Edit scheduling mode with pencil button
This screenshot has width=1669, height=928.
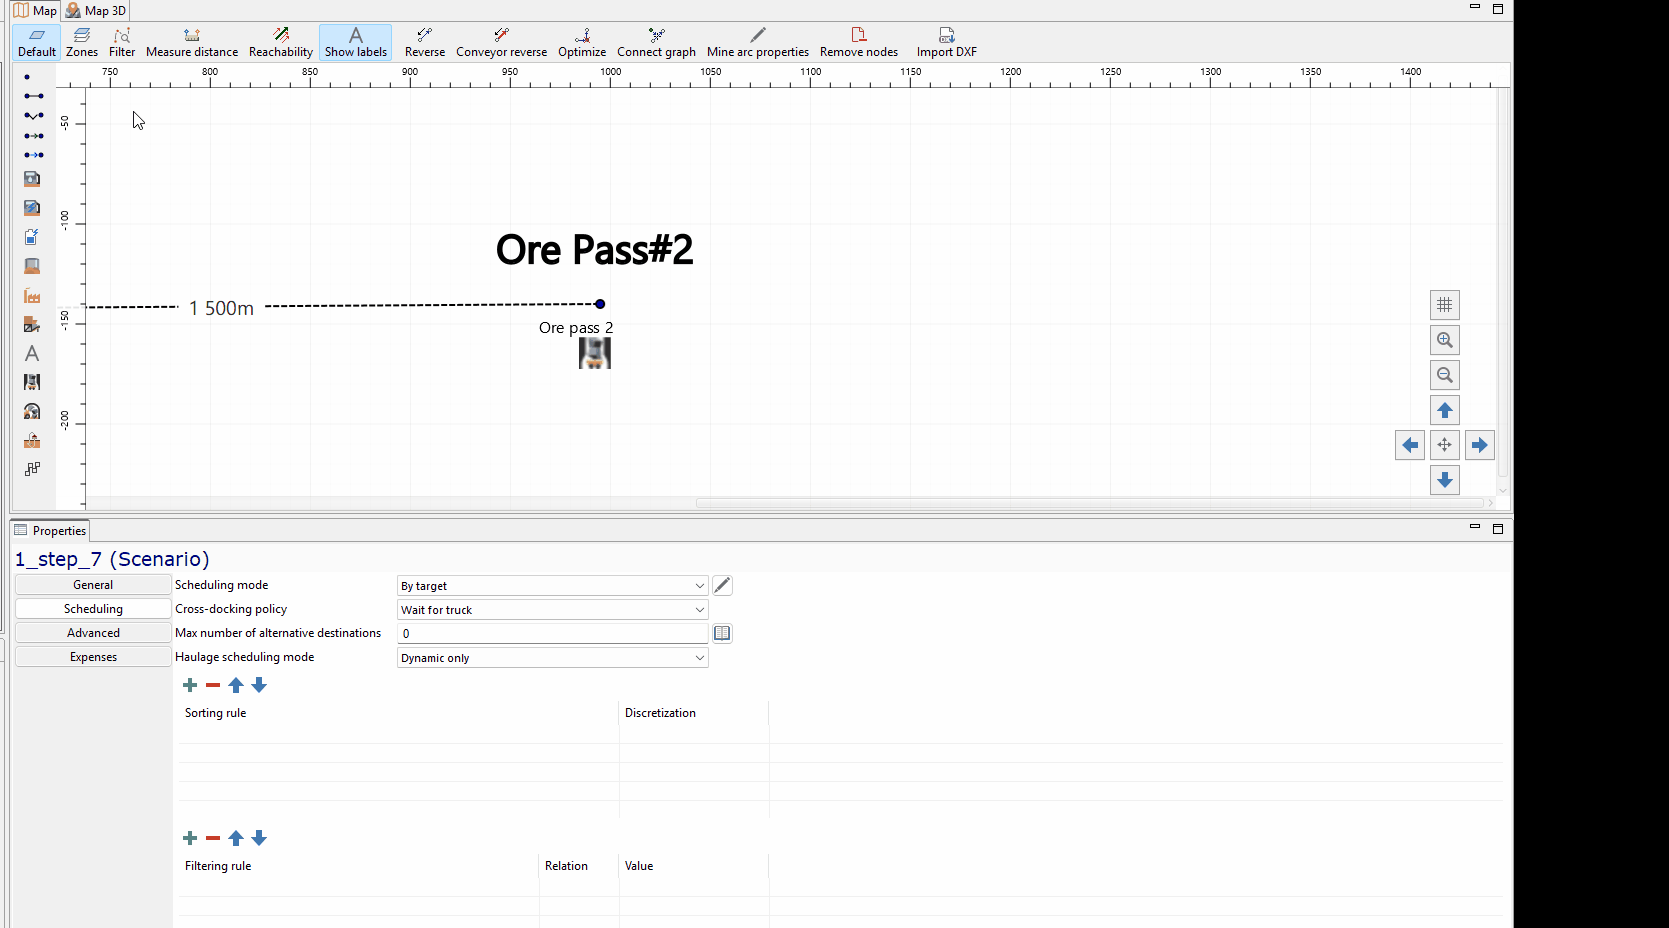[x=722, y=586]
